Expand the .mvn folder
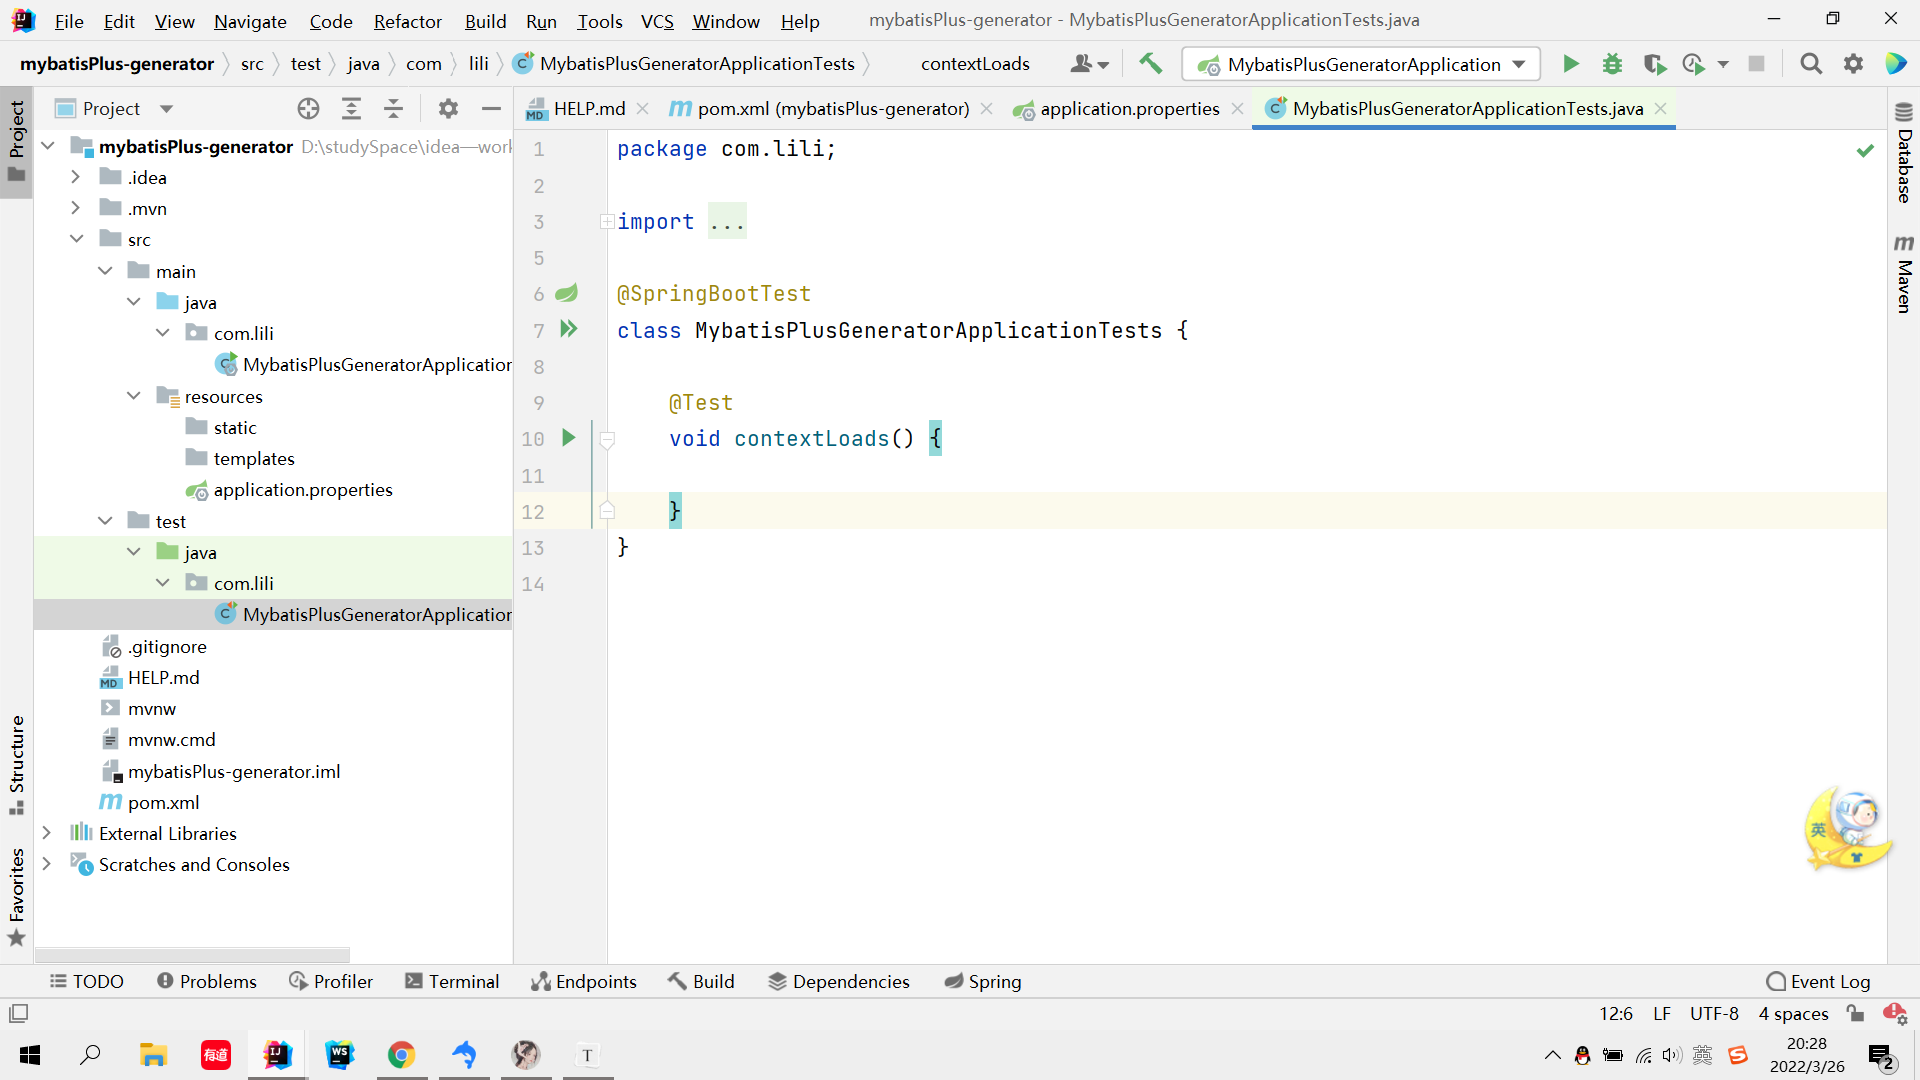This screenshot has height=1080, width=1920. point(76,208)
